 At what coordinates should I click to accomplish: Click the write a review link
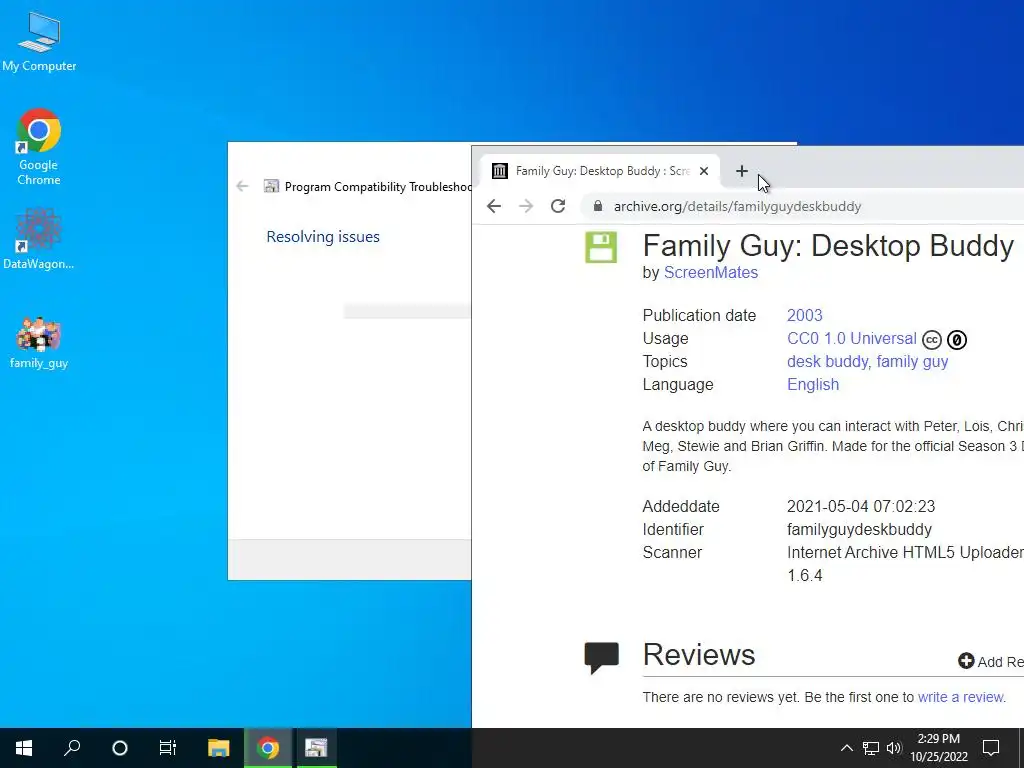pyautogui.click(x=961, y=697)
